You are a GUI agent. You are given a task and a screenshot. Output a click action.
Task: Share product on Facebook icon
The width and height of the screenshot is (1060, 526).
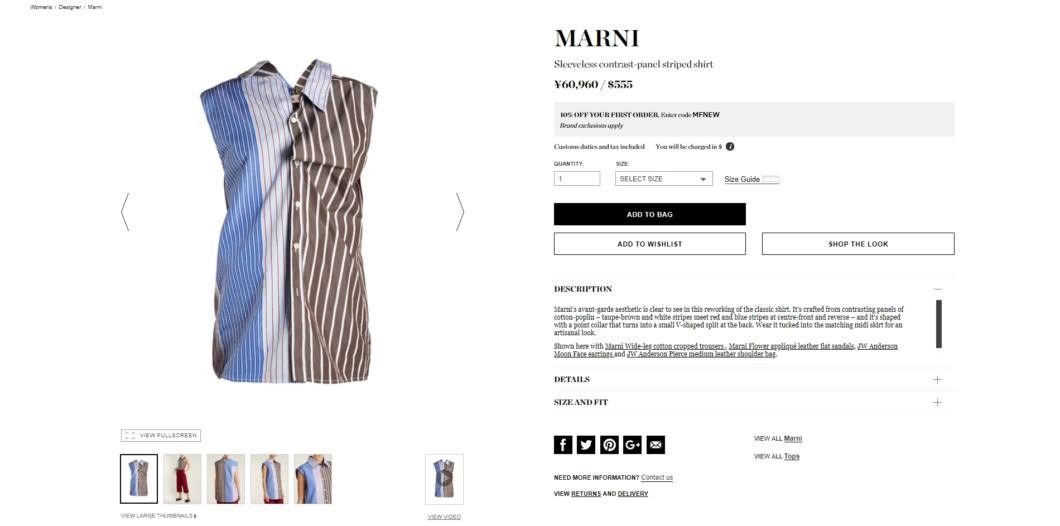pyautogui.click(x=562, y=445)
